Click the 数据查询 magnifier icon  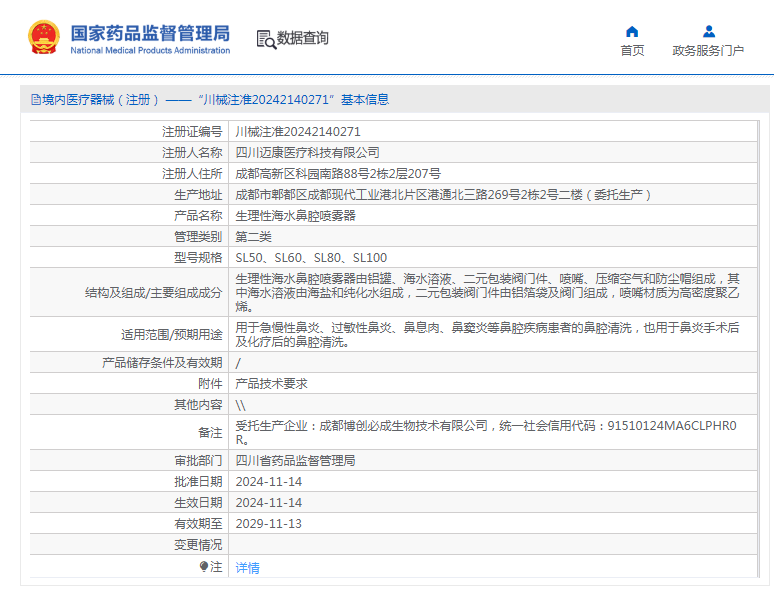pyautogui.click(x=265, y=39)
